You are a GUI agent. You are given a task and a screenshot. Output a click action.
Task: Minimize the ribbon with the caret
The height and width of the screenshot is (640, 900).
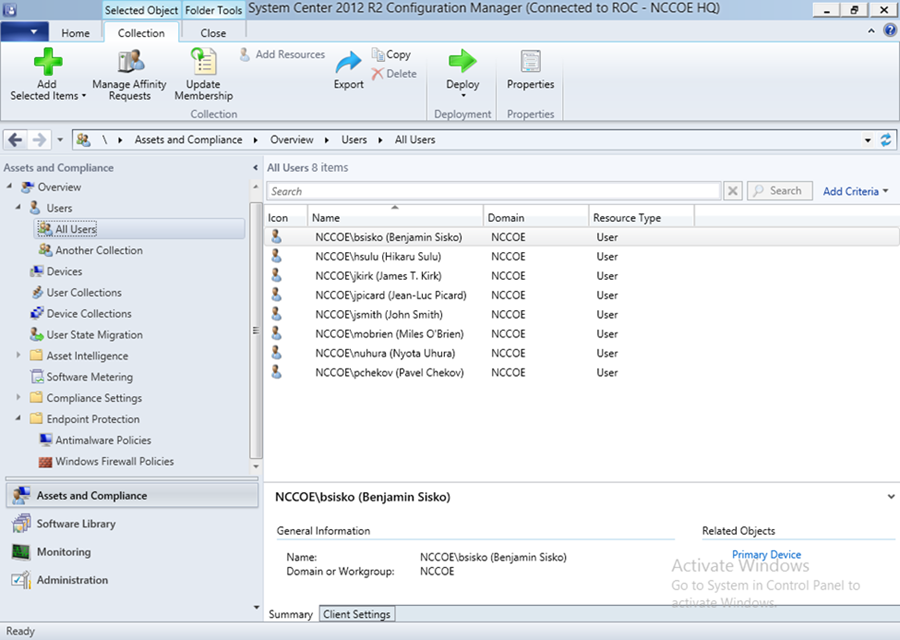click(x=871, y=31)
